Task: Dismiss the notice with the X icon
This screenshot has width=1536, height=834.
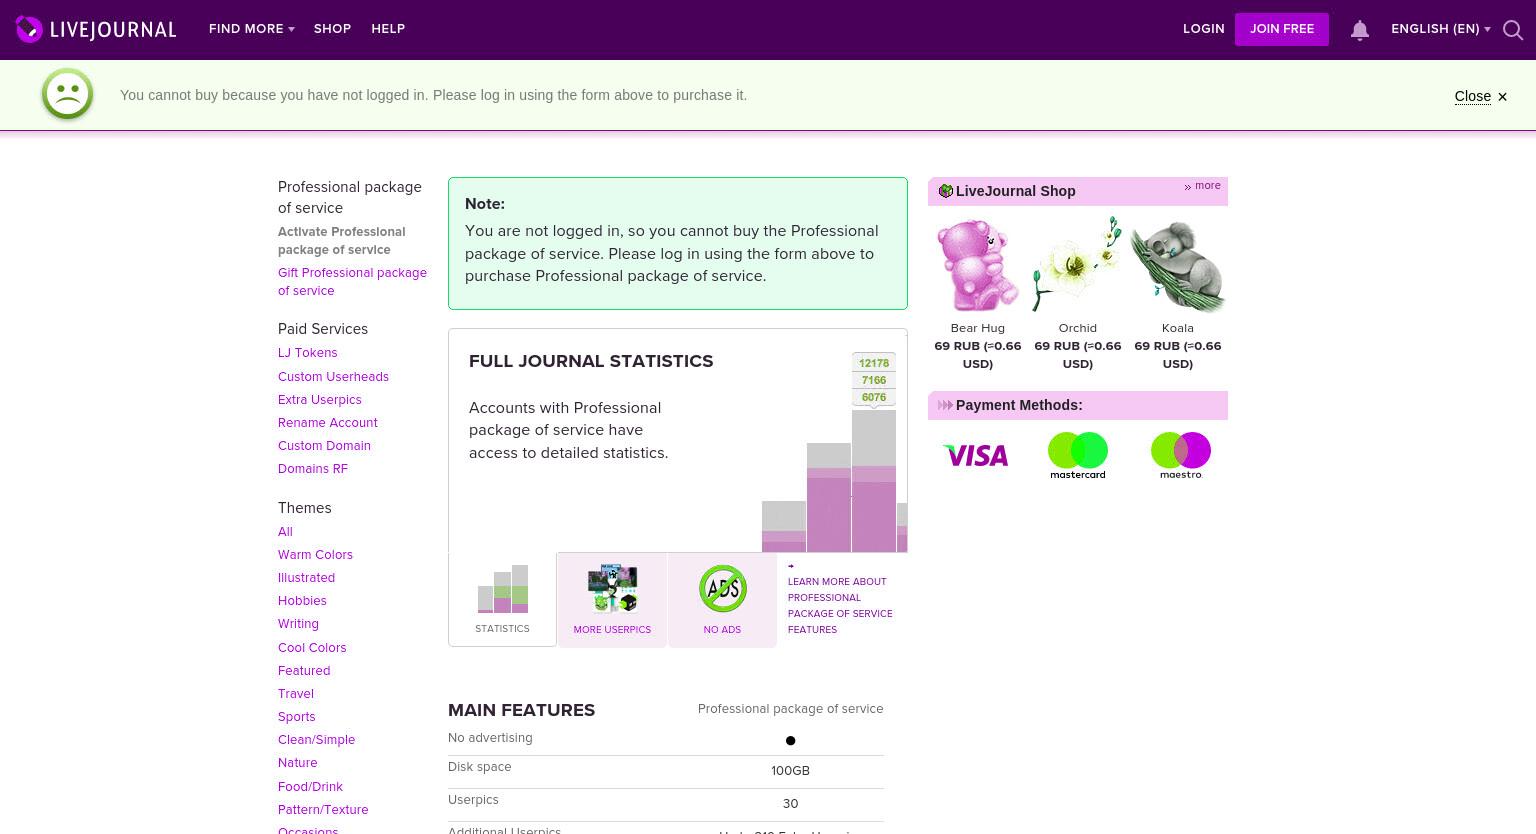Action: (1502, 97)
